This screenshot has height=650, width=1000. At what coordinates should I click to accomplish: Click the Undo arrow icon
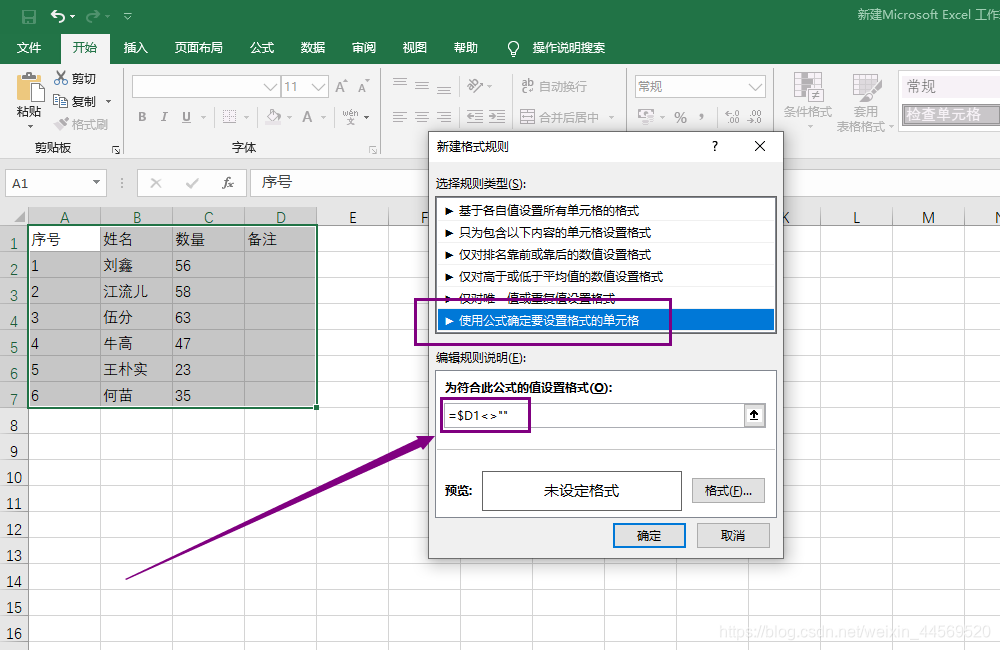pos(58,16)
